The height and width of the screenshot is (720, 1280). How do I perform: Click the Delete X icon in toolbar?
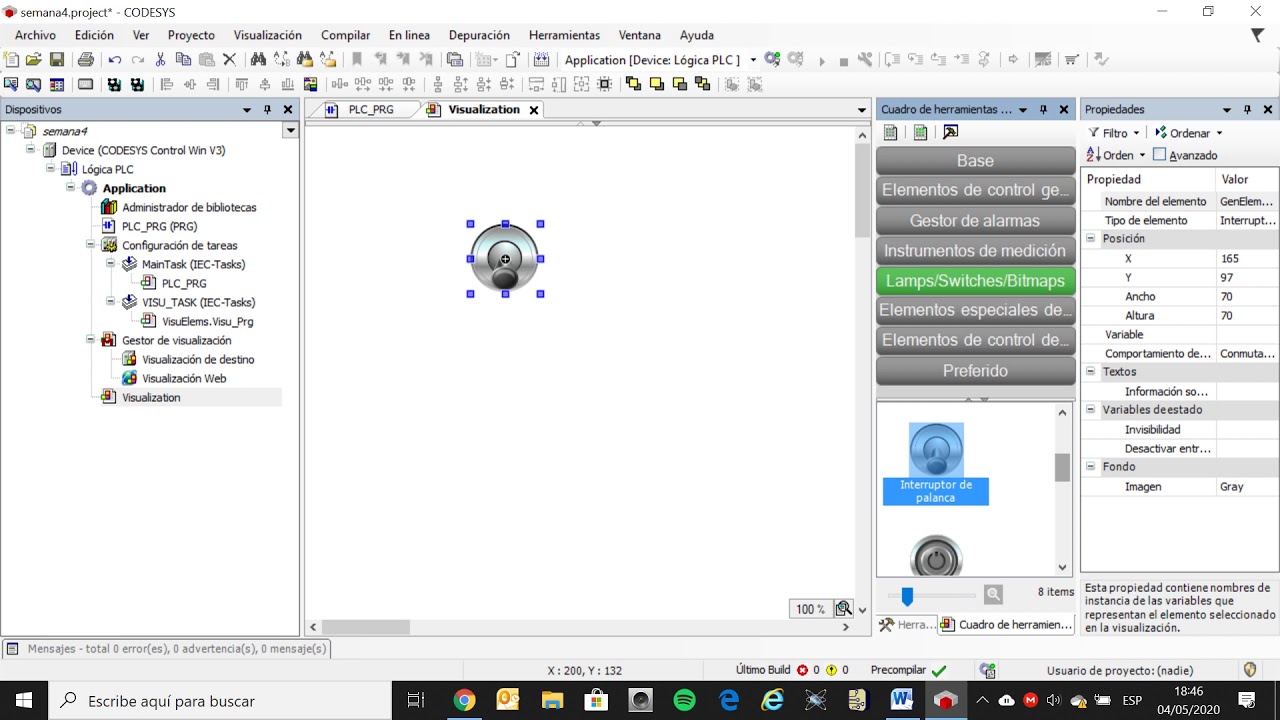click(x=229, y=60)
